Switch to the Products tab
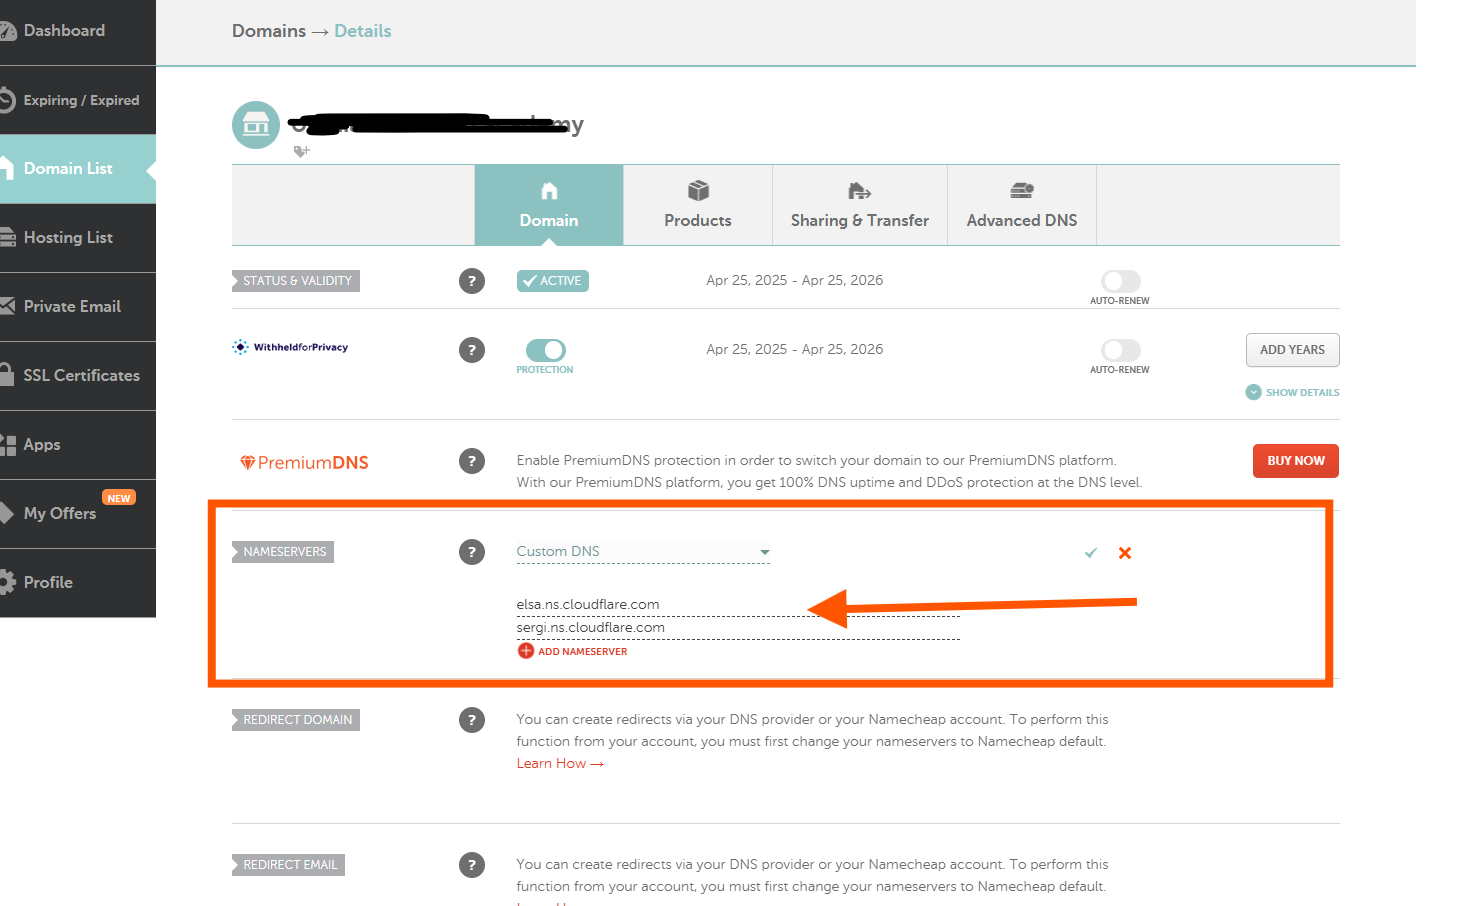 point(698,205)
